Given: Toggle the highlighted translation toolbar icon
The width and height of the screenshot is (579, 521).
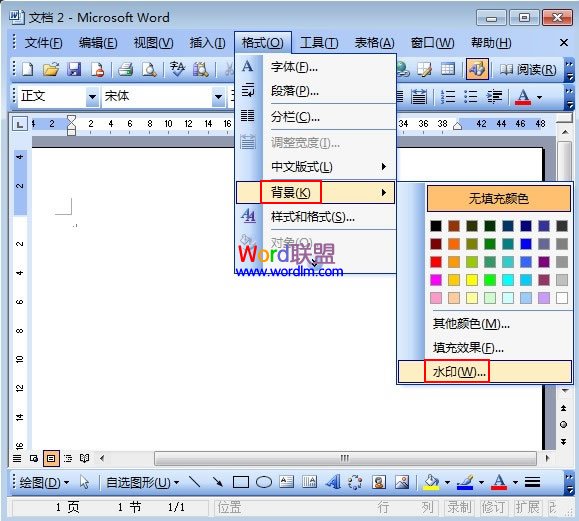Looking at the screenshot, I should pyautogui.click(x=477, y=69).
